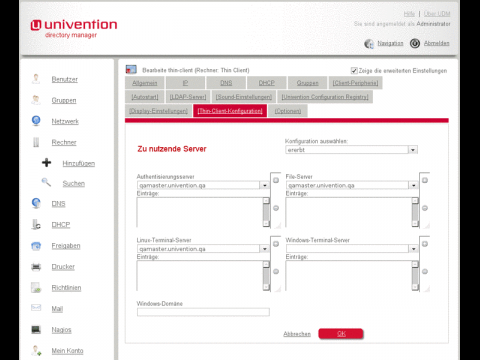Switch to the DHCP tab

click(x=267, y=83)
